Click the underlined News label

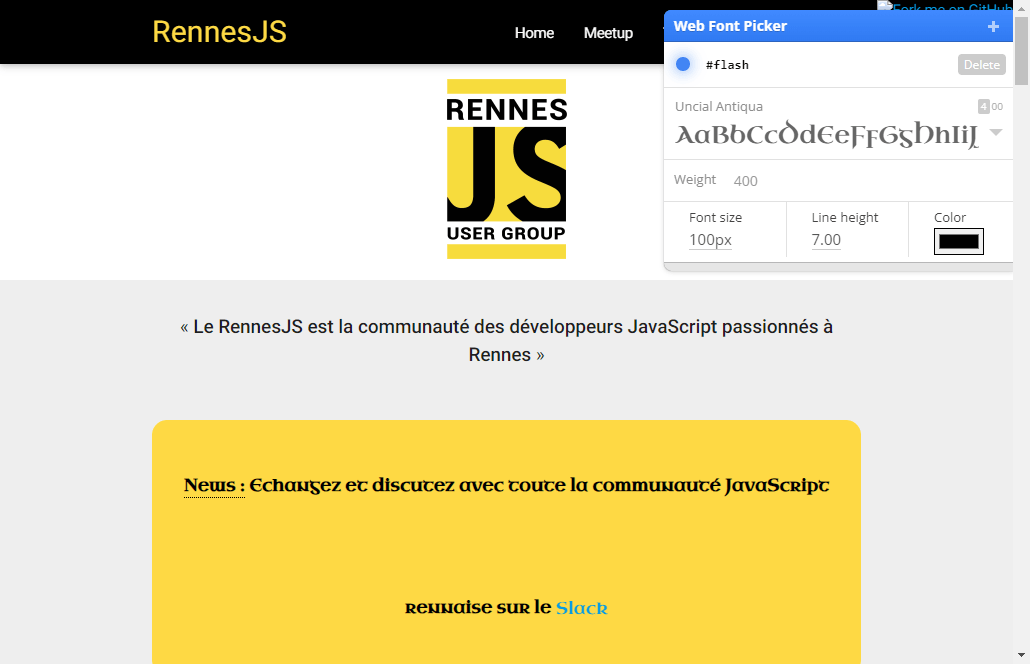pos(214,485)
